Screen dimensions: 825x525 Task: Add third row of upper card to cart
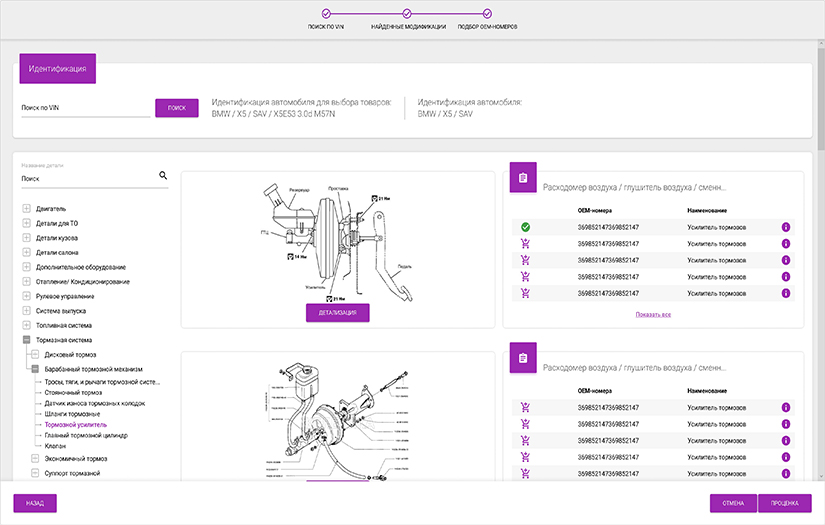[x=525, y=260]
